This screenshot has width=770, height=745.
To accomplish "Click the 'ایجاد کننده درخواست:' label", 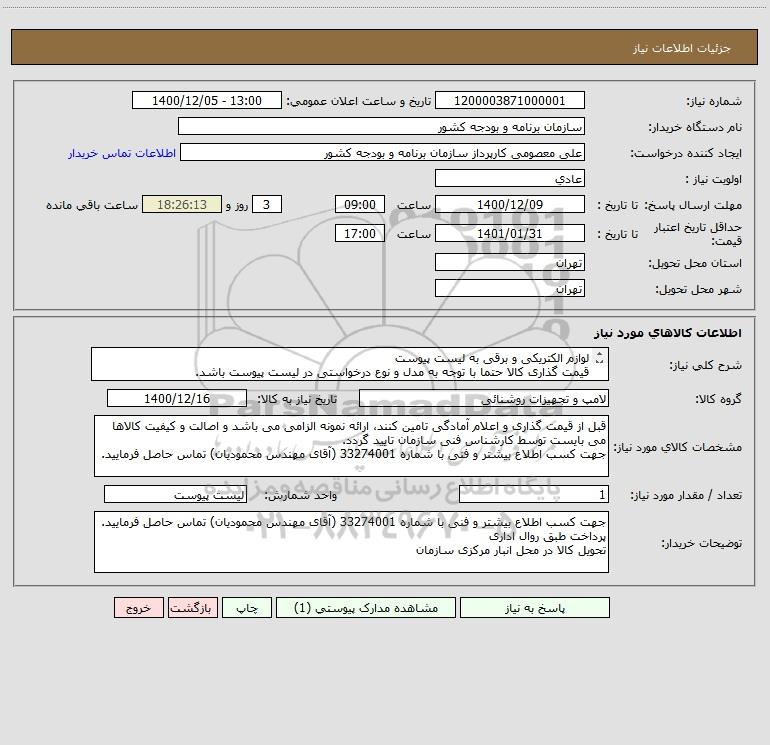I will [x=686, y=154].
